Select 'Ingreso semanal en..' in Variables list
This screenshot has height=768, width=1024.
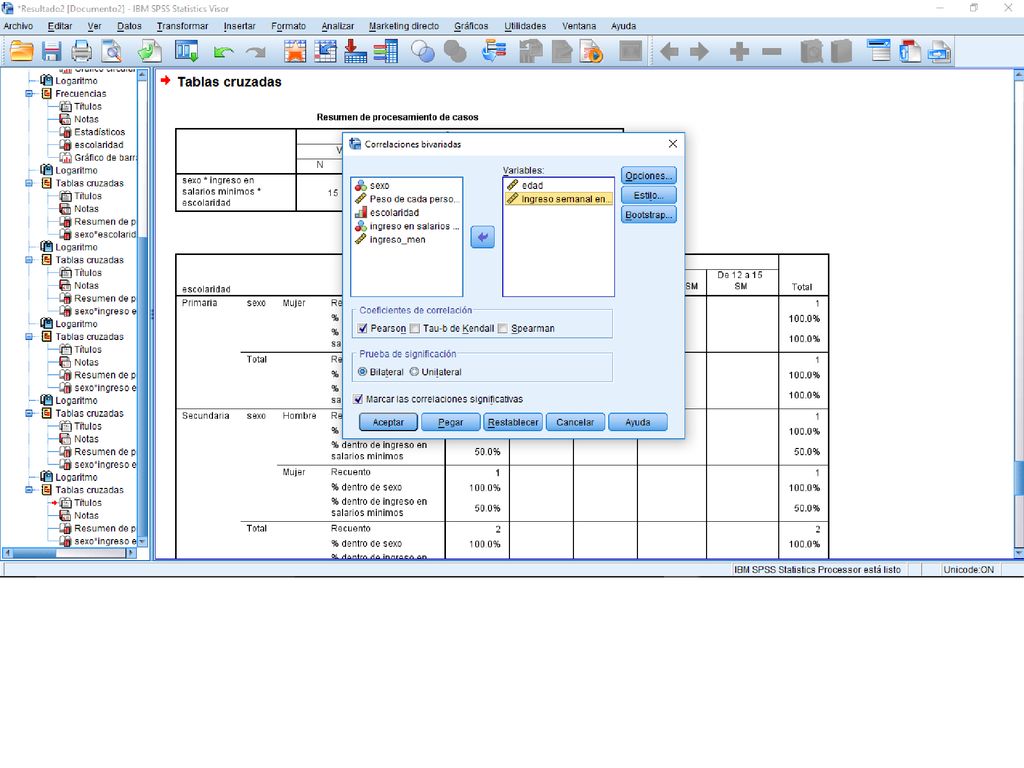tap(558, 199)
